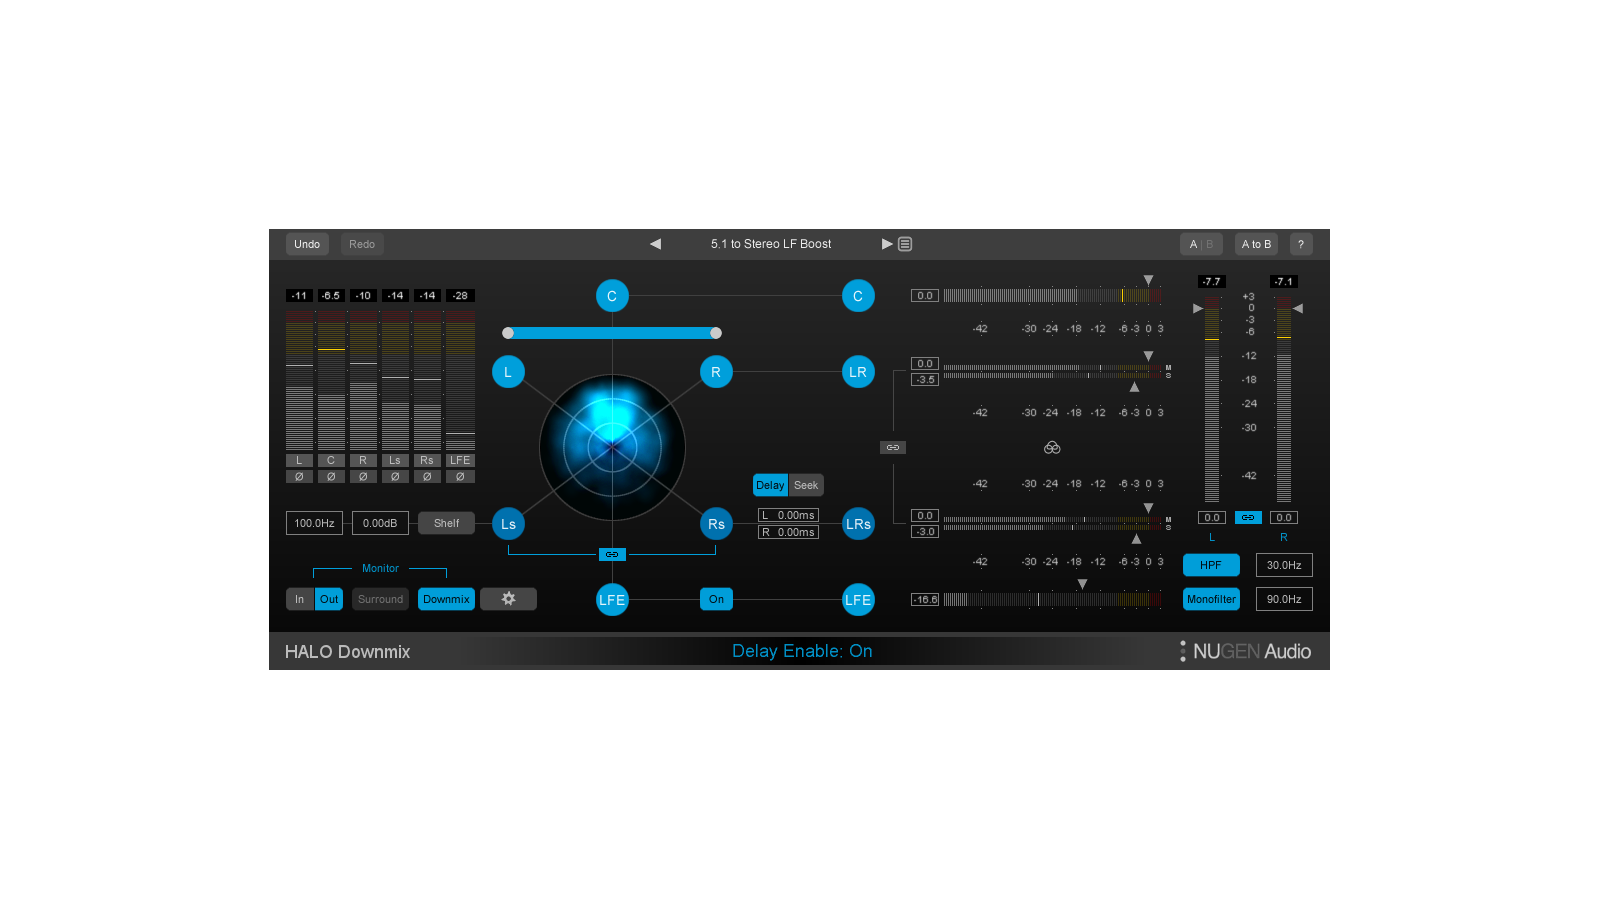Toggle the Ls/Rs link icon below the scope
Image resolution: width=1600 pixels, height=900 pixels.
pyautogui.click(x=612, y=554)
